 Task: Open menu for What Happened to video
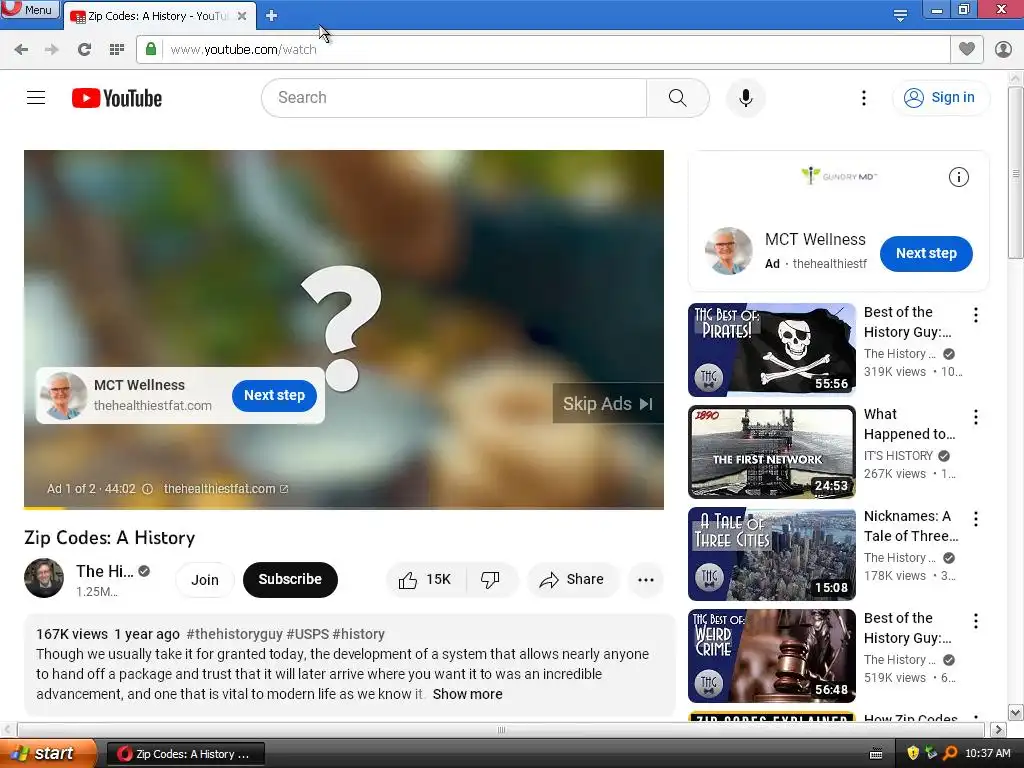point(976,417)
